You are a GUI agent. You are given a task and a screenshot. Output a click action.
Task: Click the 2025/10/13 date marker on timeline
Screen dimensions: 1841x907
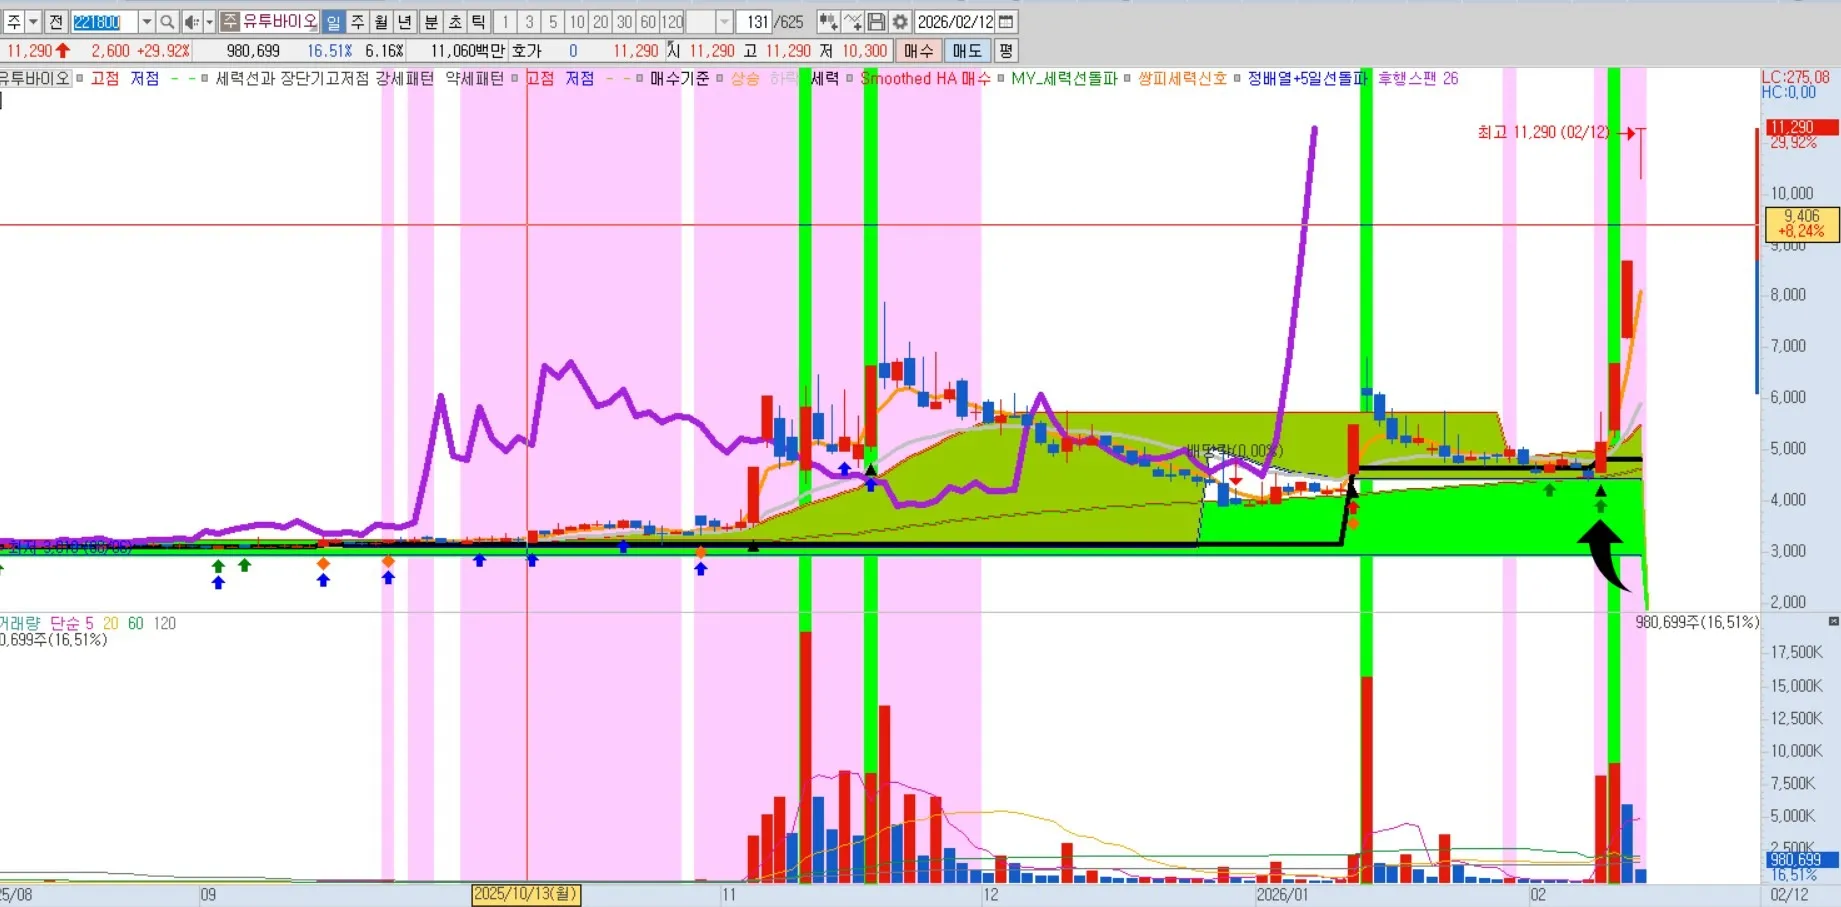point(525,894)
